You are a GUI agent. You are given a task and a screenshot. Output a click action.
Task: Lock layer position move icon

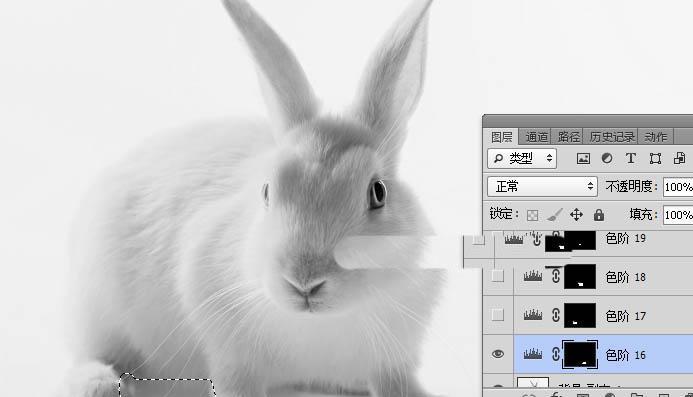click(x=576, y=215)
